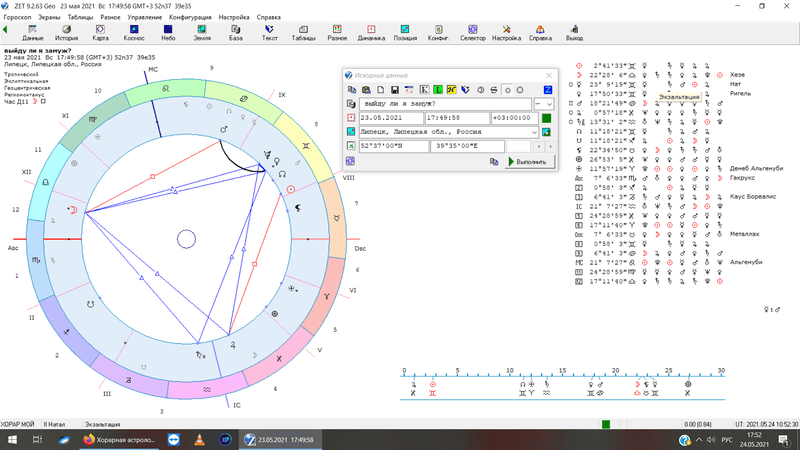
Task: Click the green L icon in dialog
Action: tap(438, 90)
